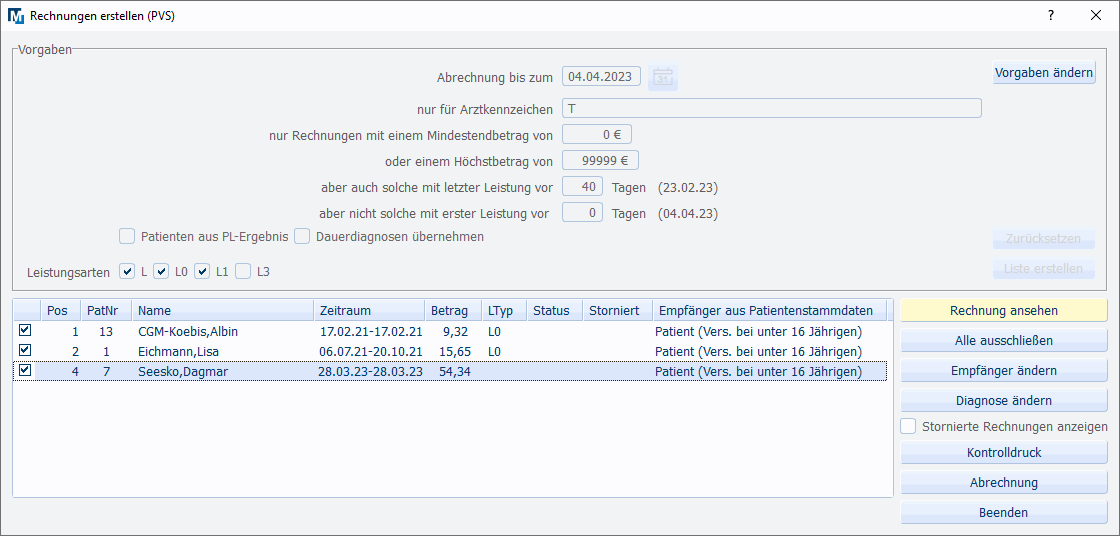This screenshot has height=536, width=1120.
Task: Click the recipient text in Eichmann,Lisa row
Action: pyautogui.click(x=759, y=352)
